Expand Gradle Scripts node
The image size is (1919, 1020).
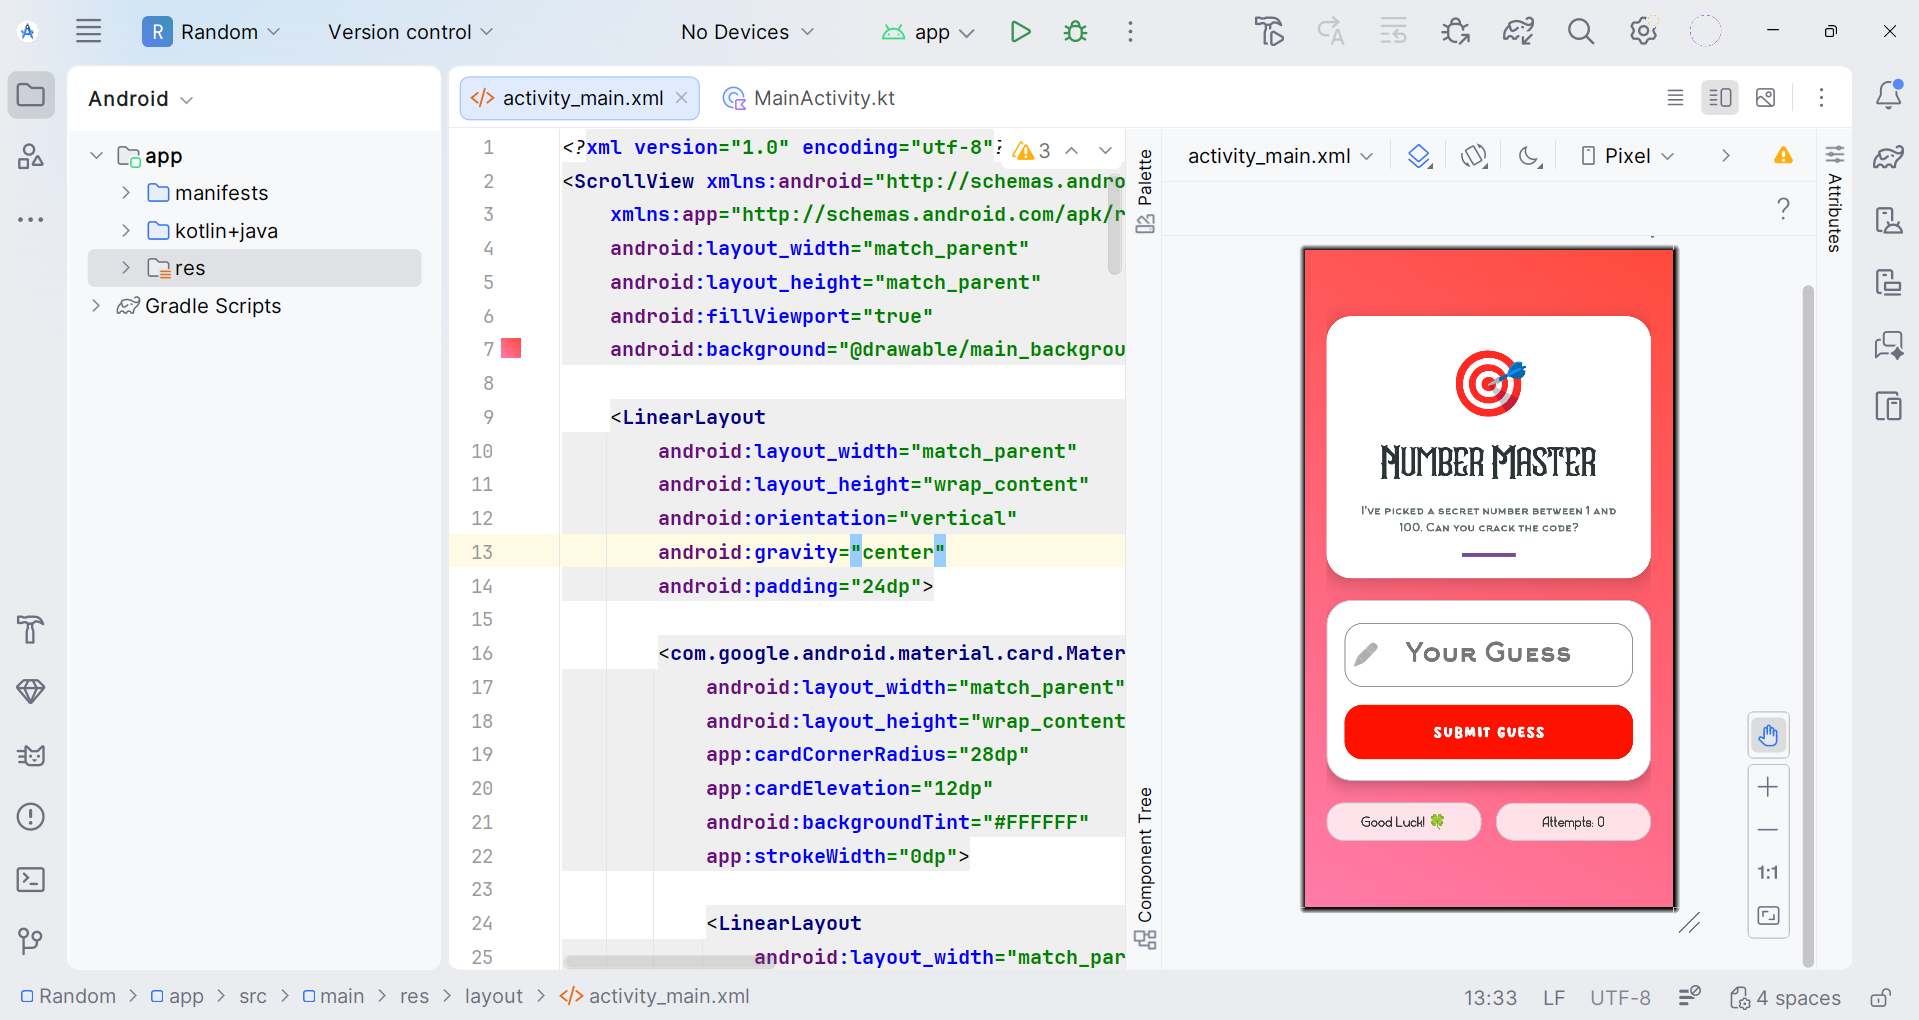point(97,306)
